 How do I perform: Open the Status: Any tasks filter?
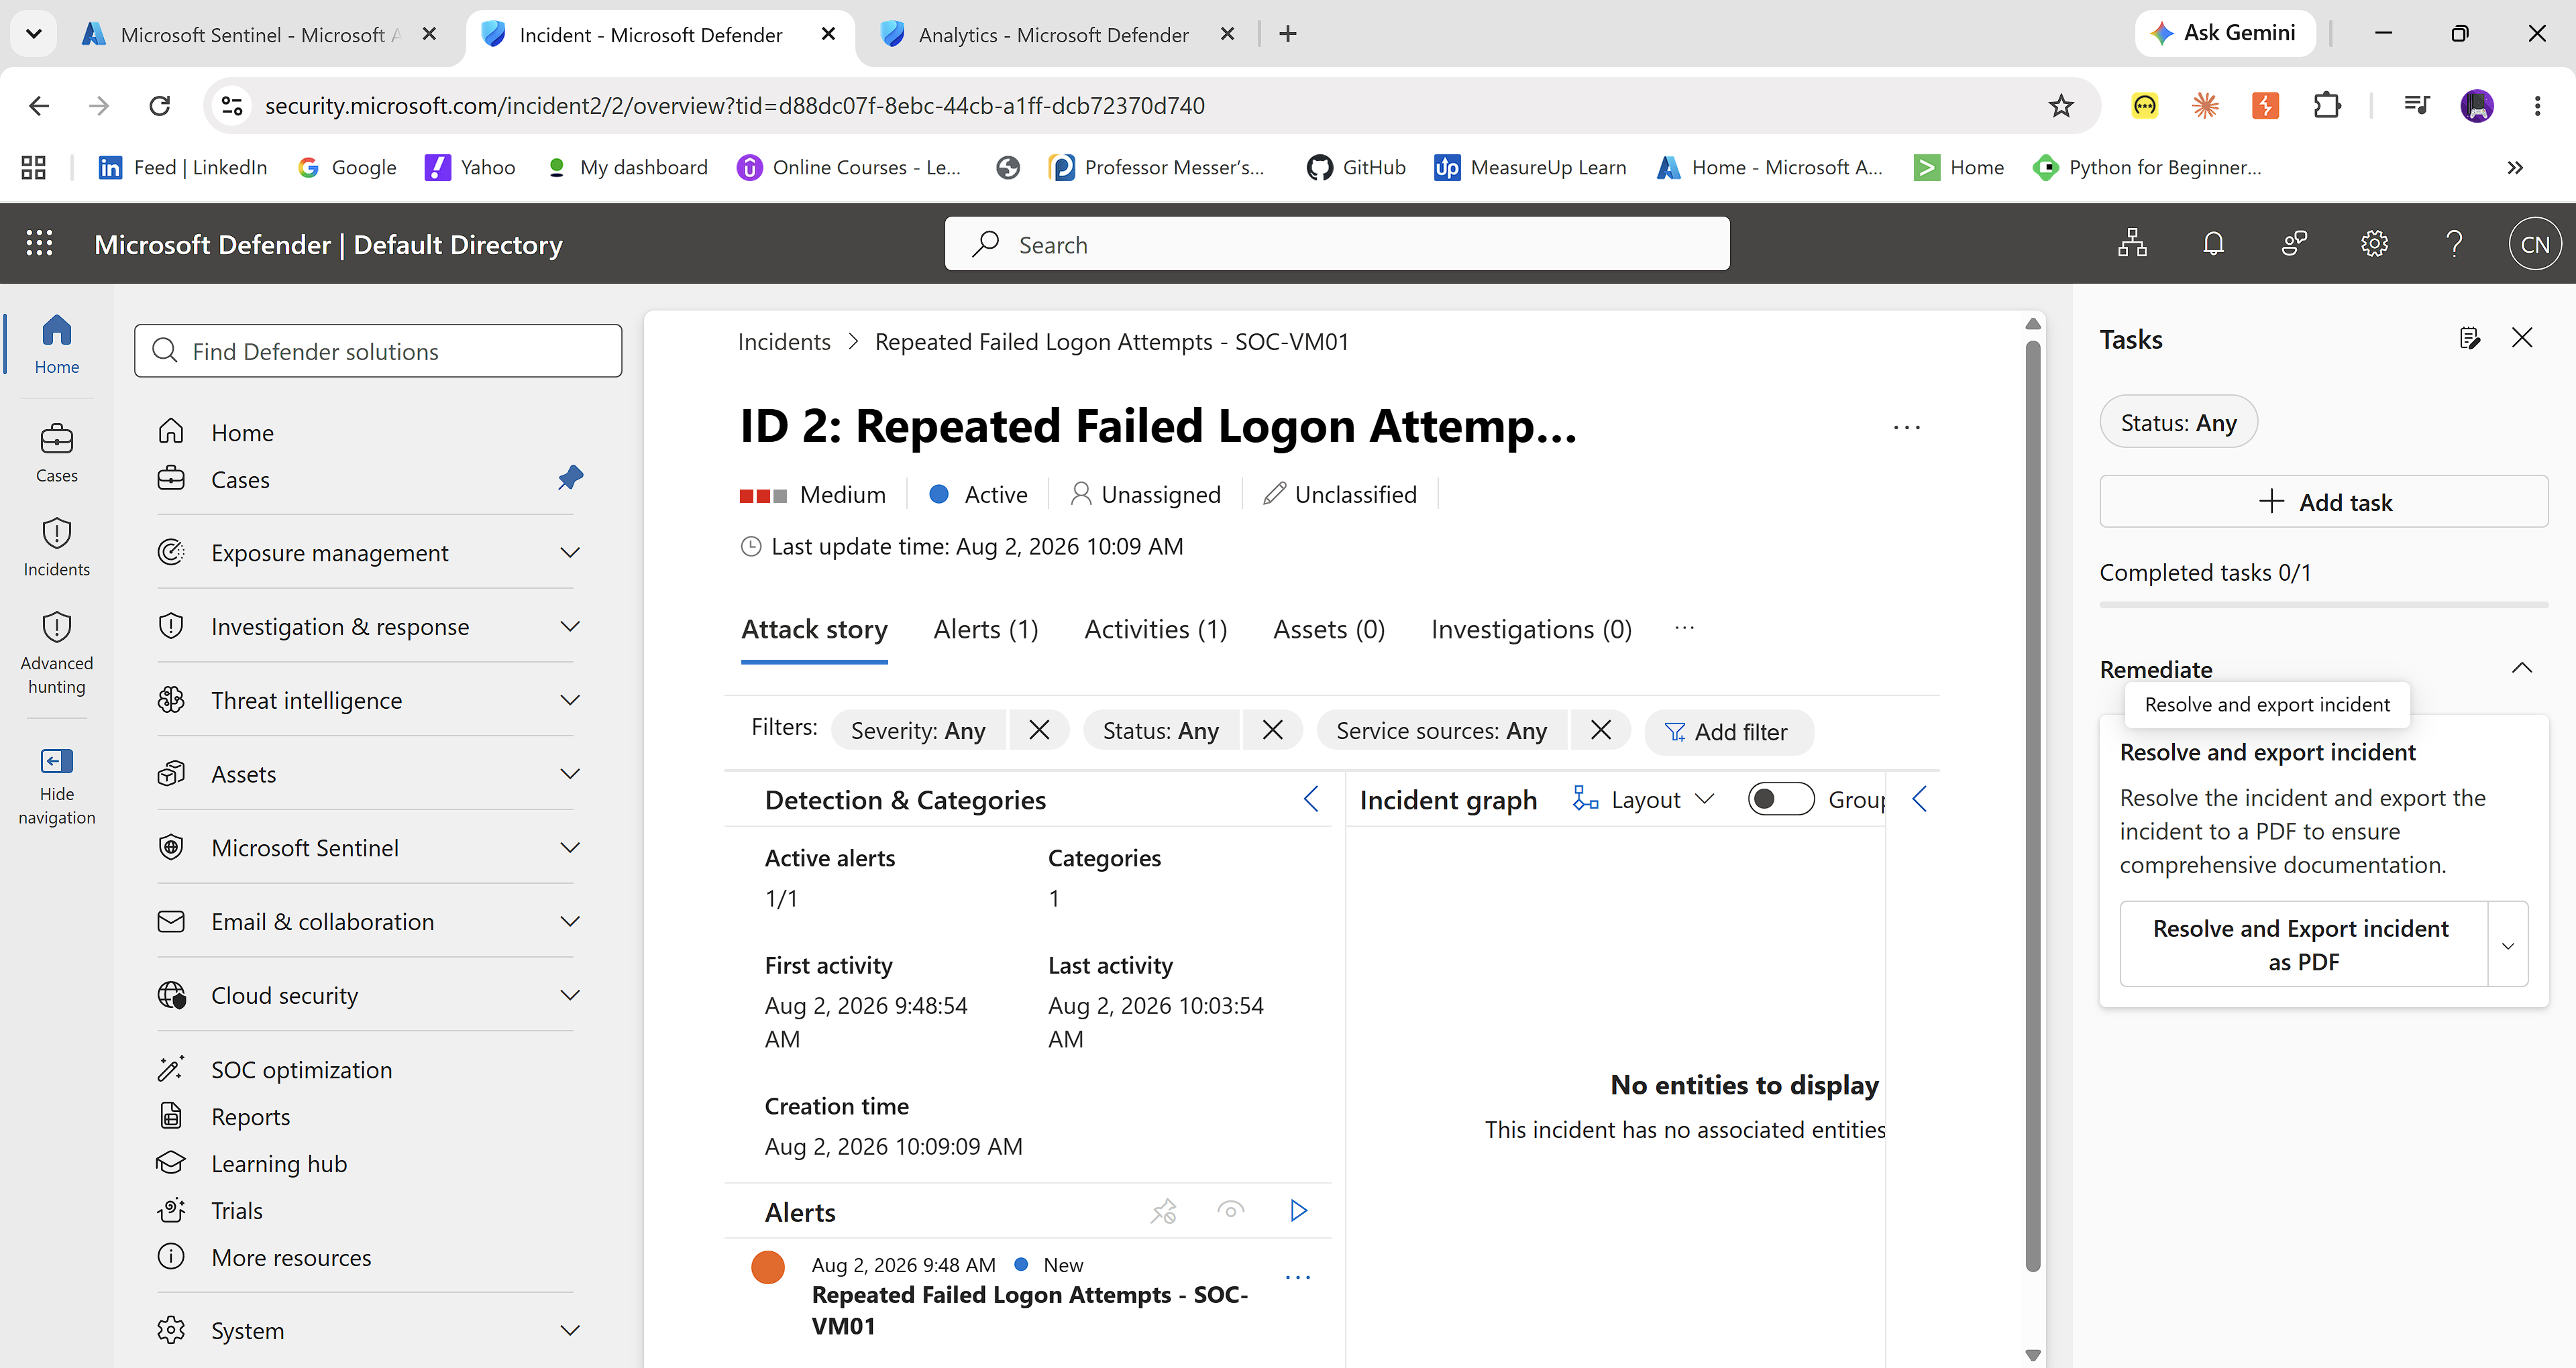tap(2178, 422)
